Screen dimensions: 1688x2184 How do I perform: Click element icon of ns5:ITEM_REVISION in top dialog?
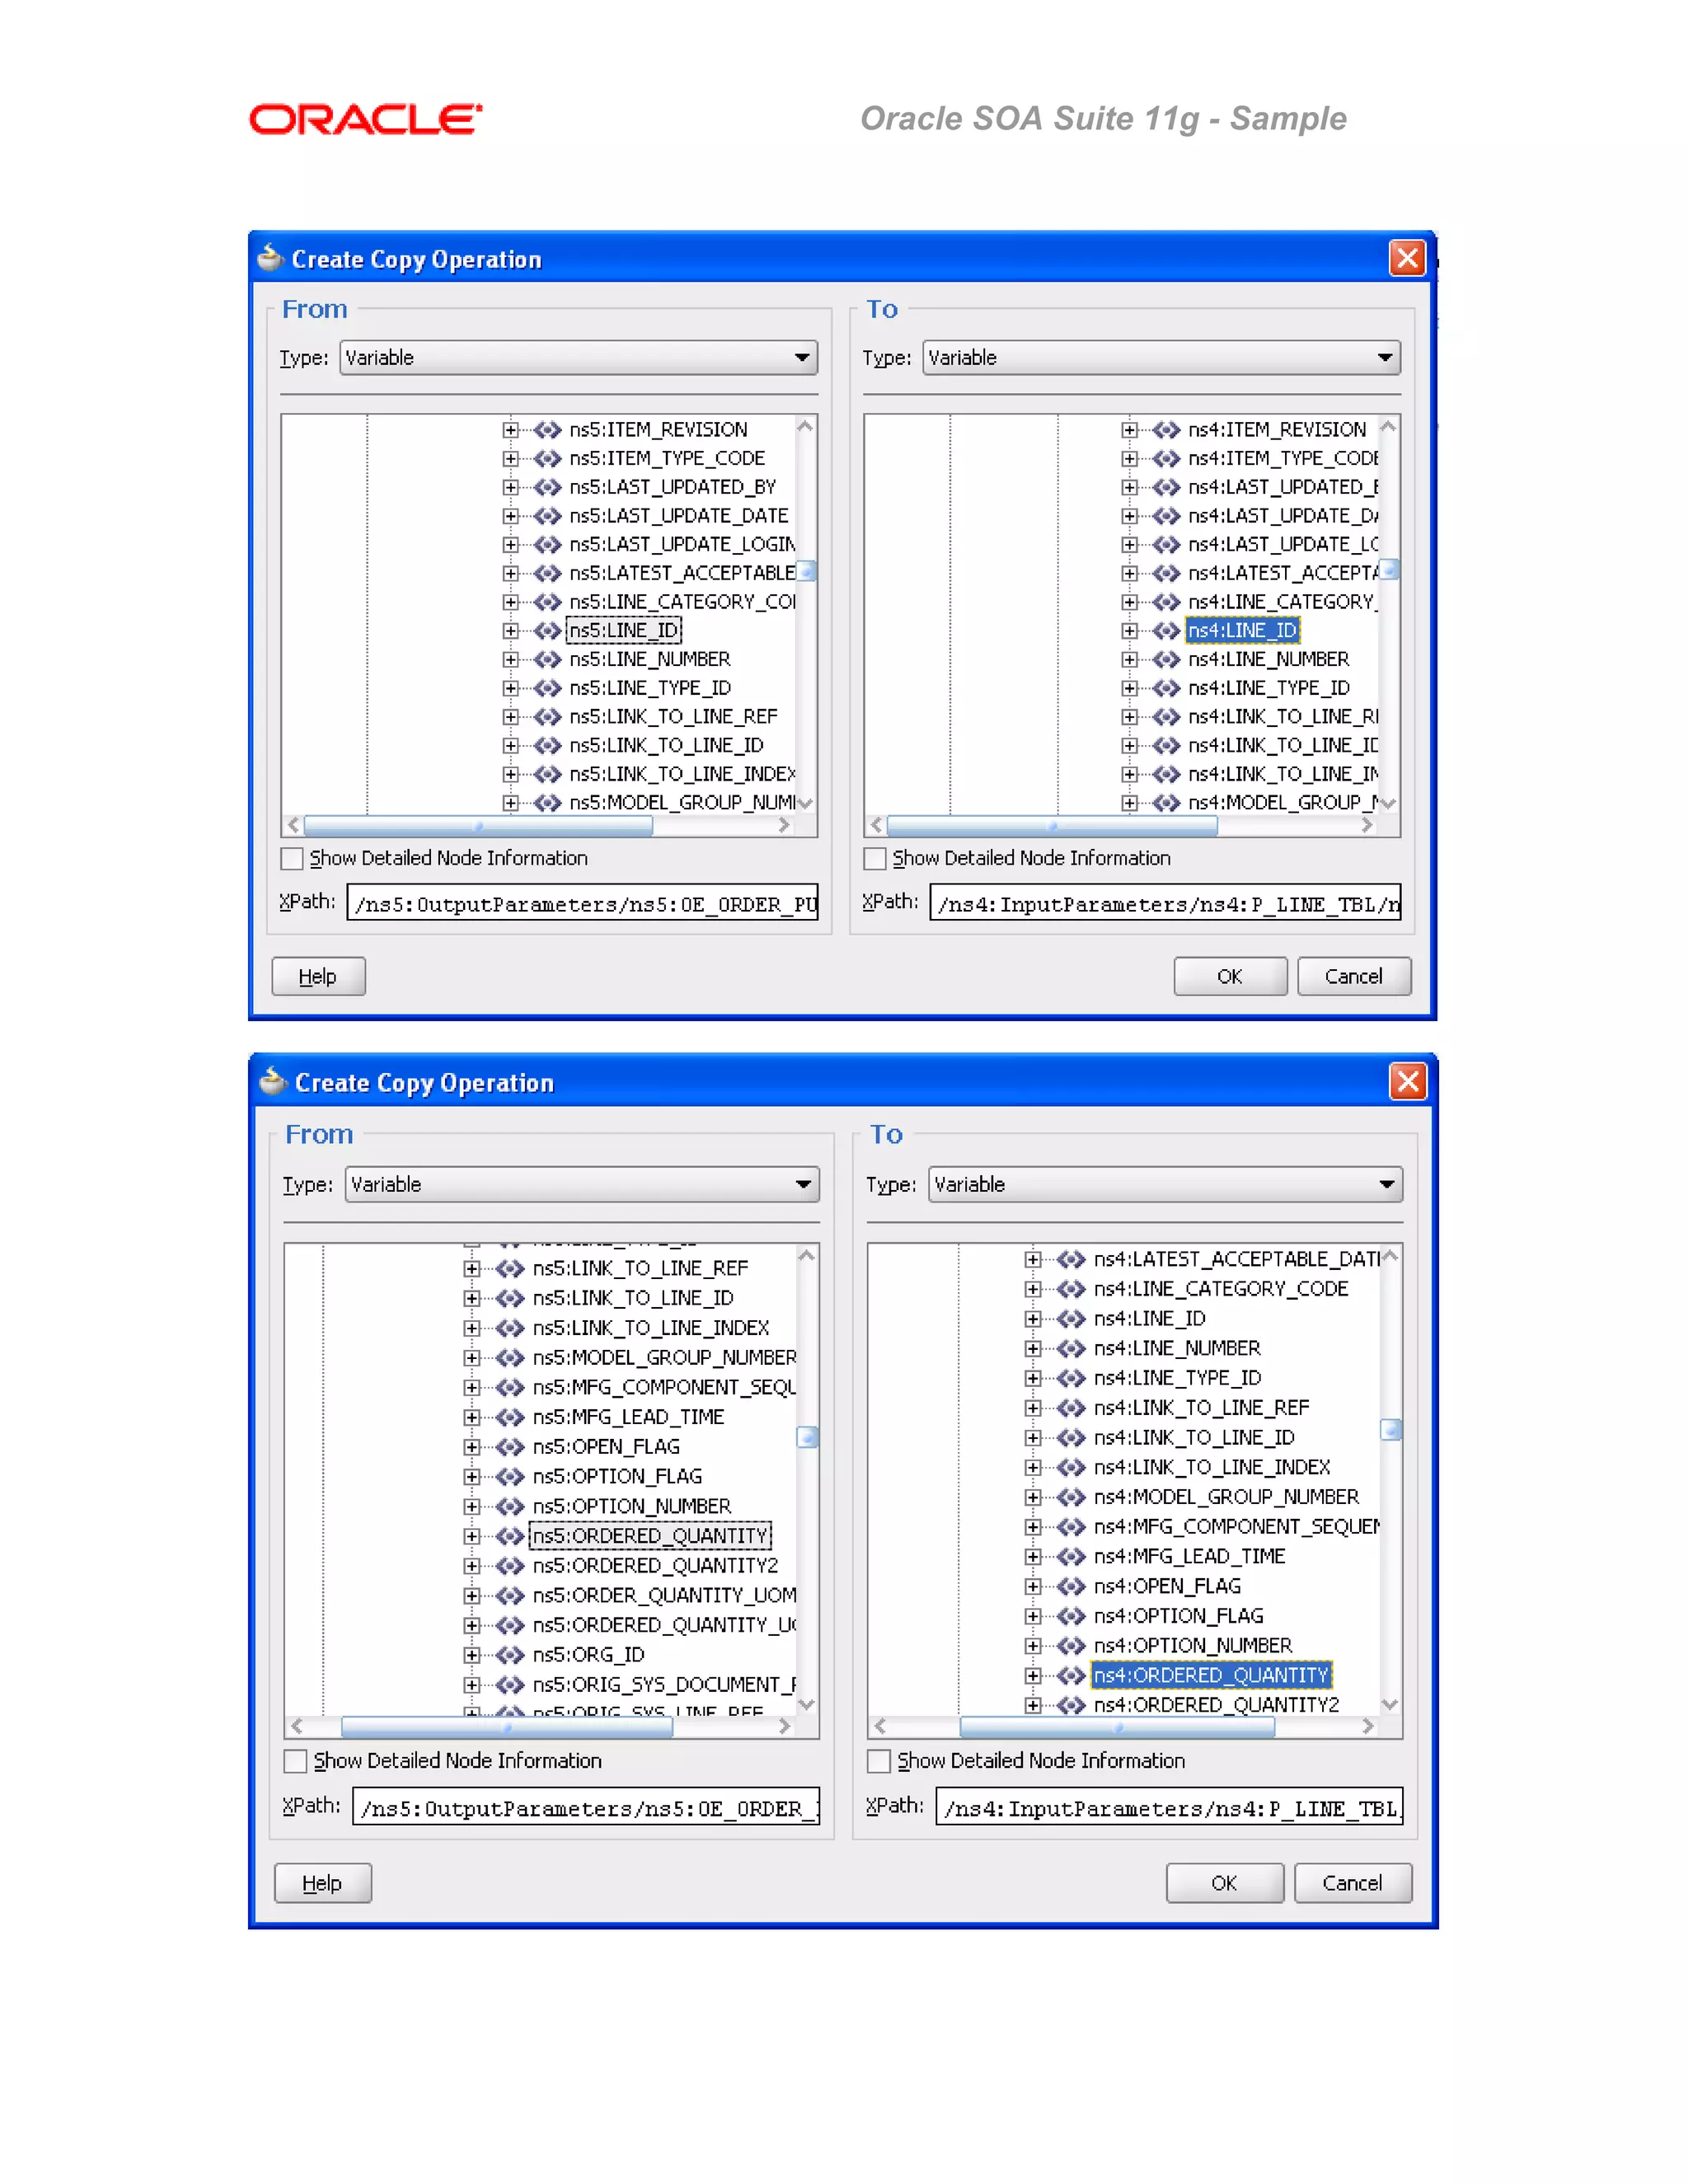click(547, 430)
